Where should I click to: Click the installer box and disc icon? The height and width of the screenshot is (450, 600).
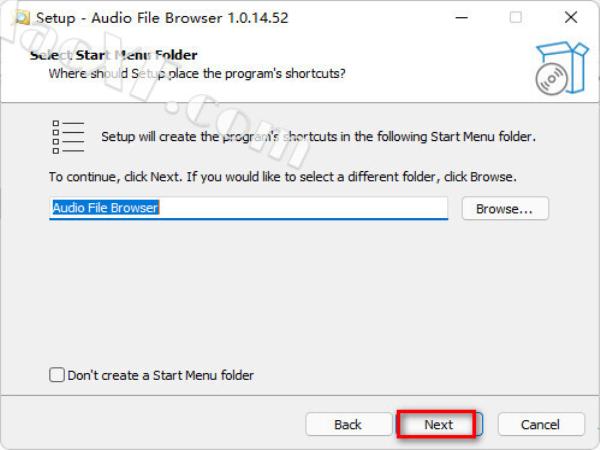coord(561,68)
